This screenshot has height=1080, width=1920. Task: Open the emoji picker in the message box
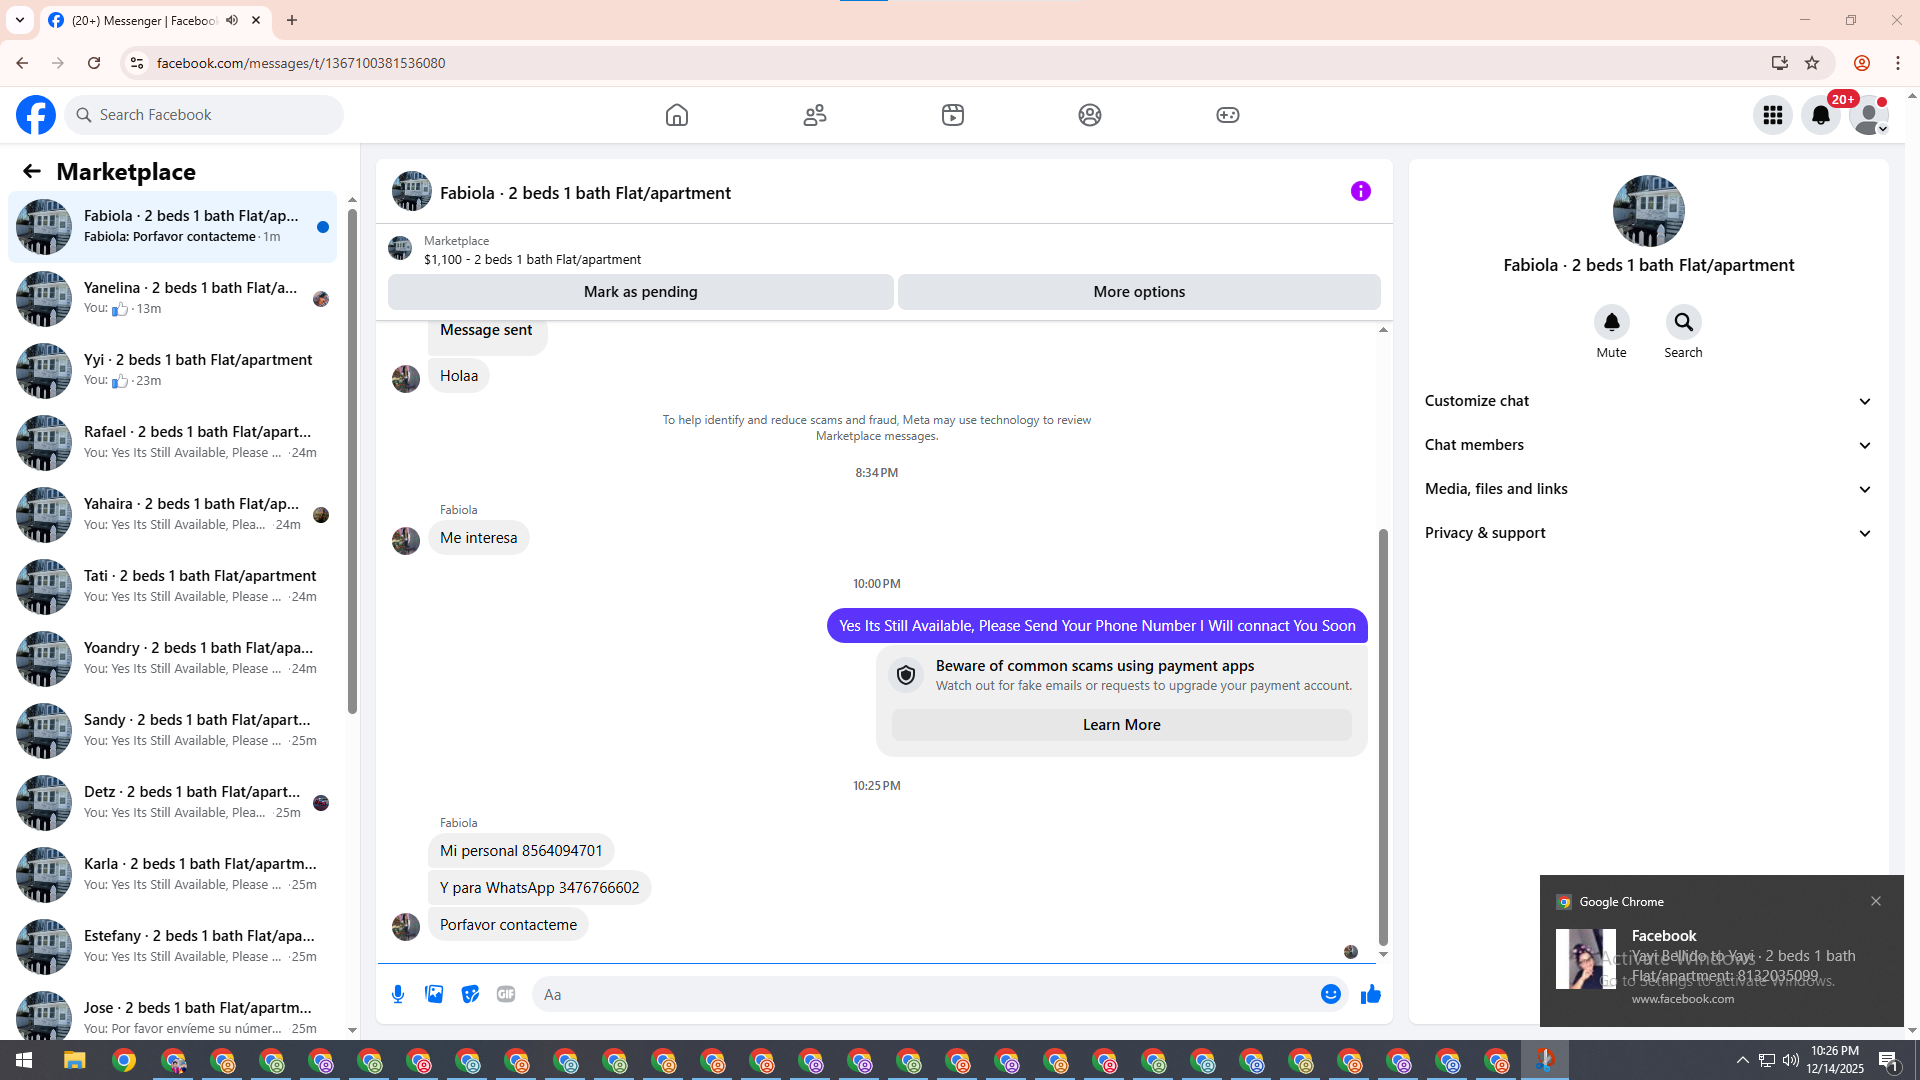[x=1330, y=994]
